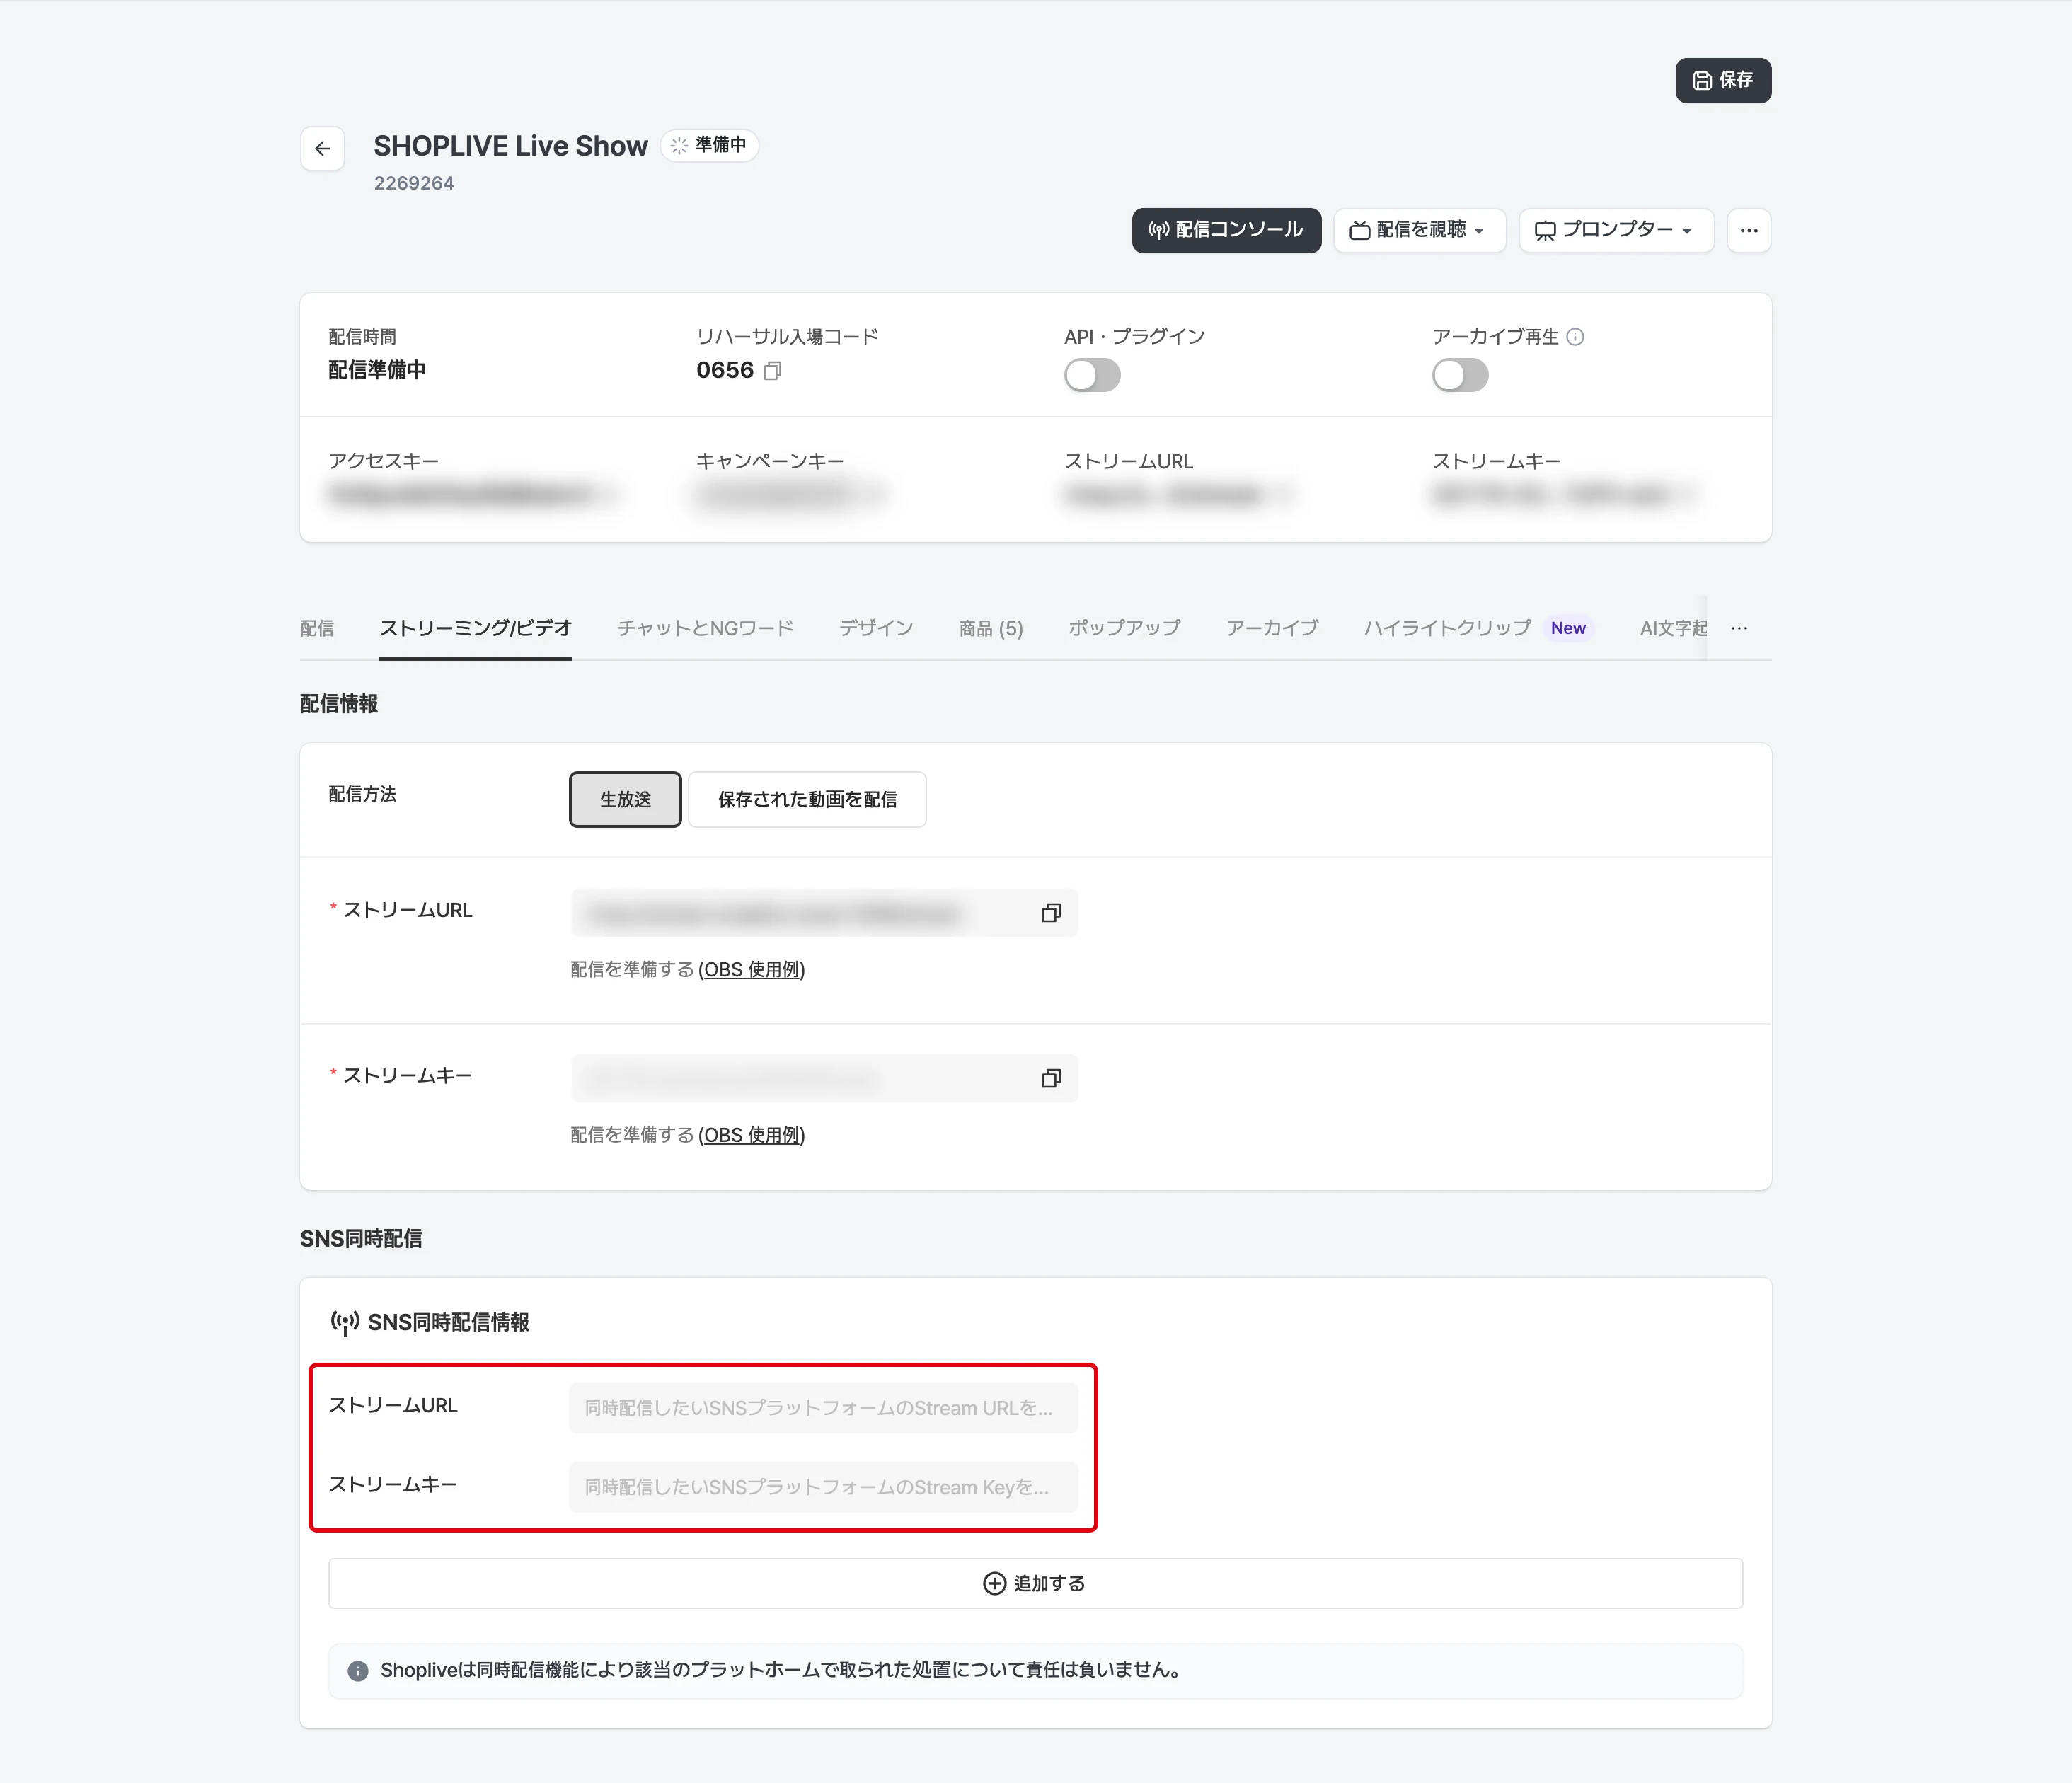Click the broadcast ID 2269264
Viewport: 2072px width, 1783px height.
[x=413, y=183]
